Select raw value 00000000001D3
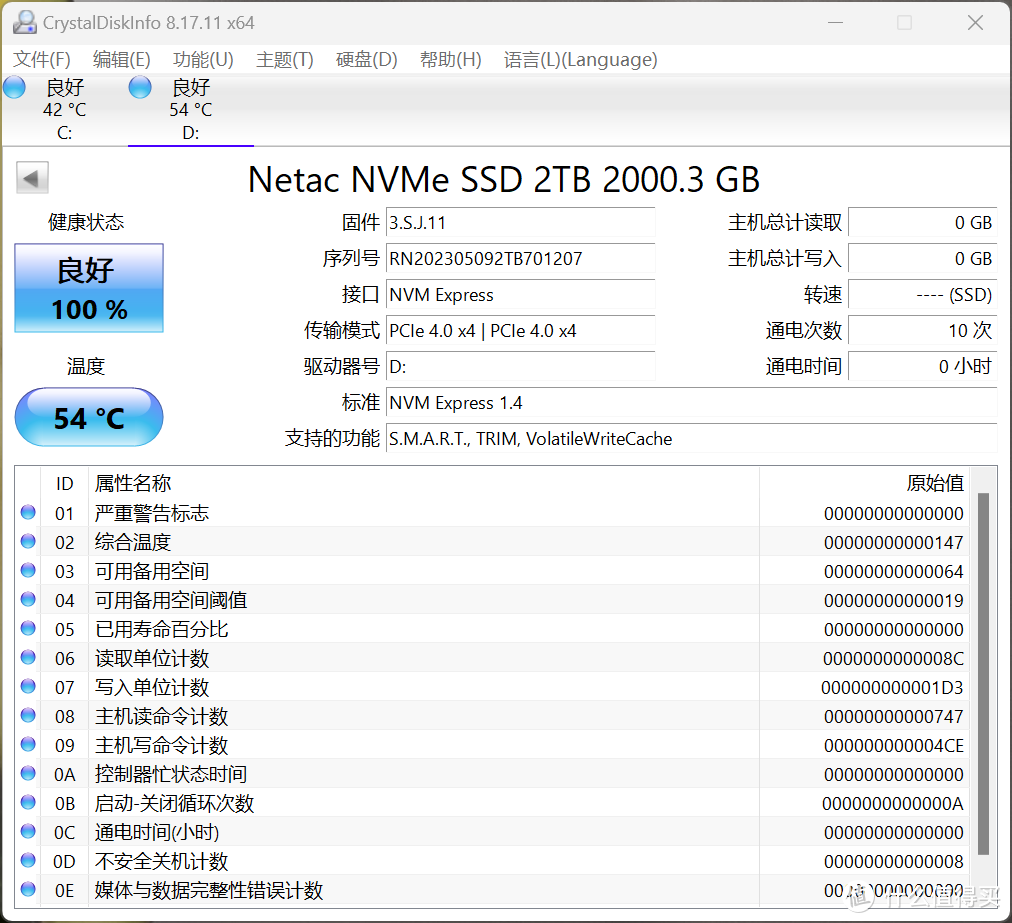Image resolution: width=1012 pixels, height=923 pixels. tap(892, 688)
